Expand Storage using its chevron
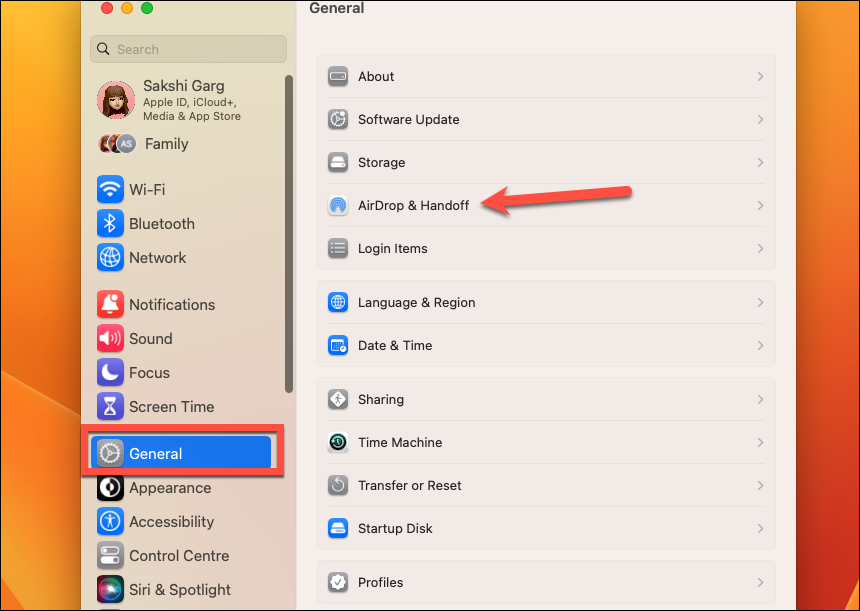The height and width of the screenshot is (611, 860). tap(760, 162)
